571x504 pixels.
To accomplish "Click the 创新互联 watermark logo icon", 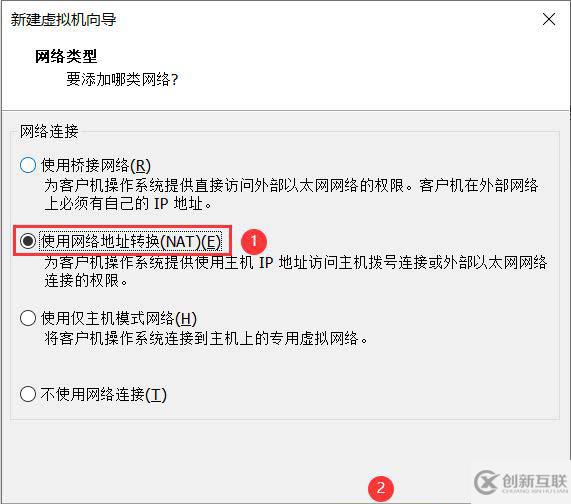I will click(x=486, y=482).
